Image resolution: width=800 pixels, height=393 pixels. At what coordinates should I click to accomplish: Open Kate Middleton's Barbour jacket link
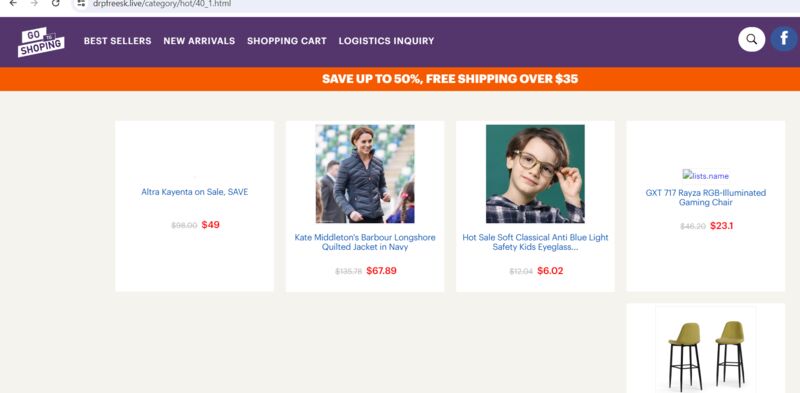point(365,242)
